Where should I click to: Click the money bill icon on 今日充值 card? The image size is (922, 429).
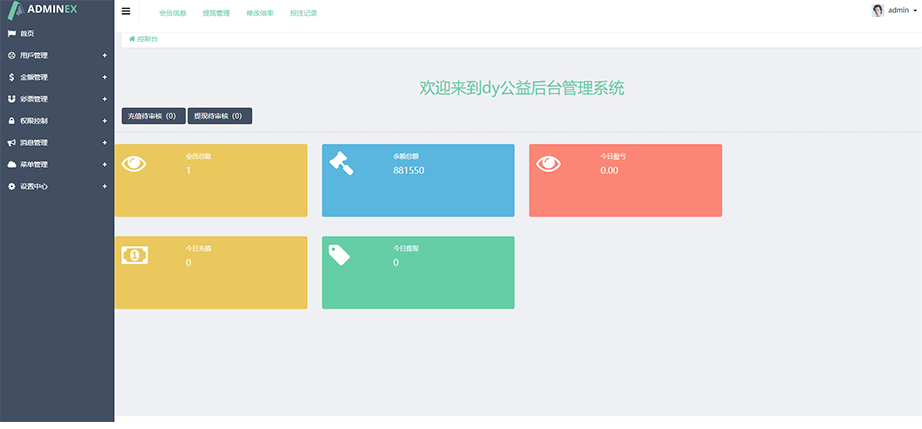pyautogui.click(x=134, y=255)
